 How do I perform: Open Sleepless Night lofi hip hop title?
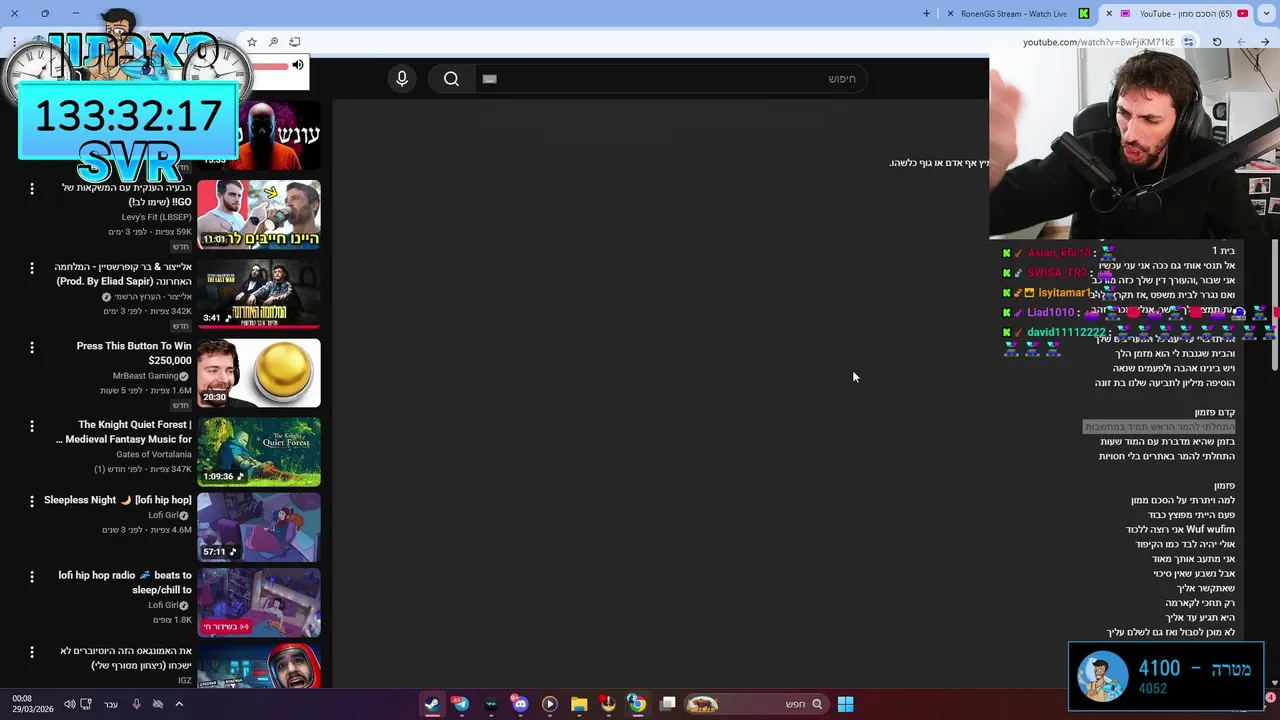118,500
